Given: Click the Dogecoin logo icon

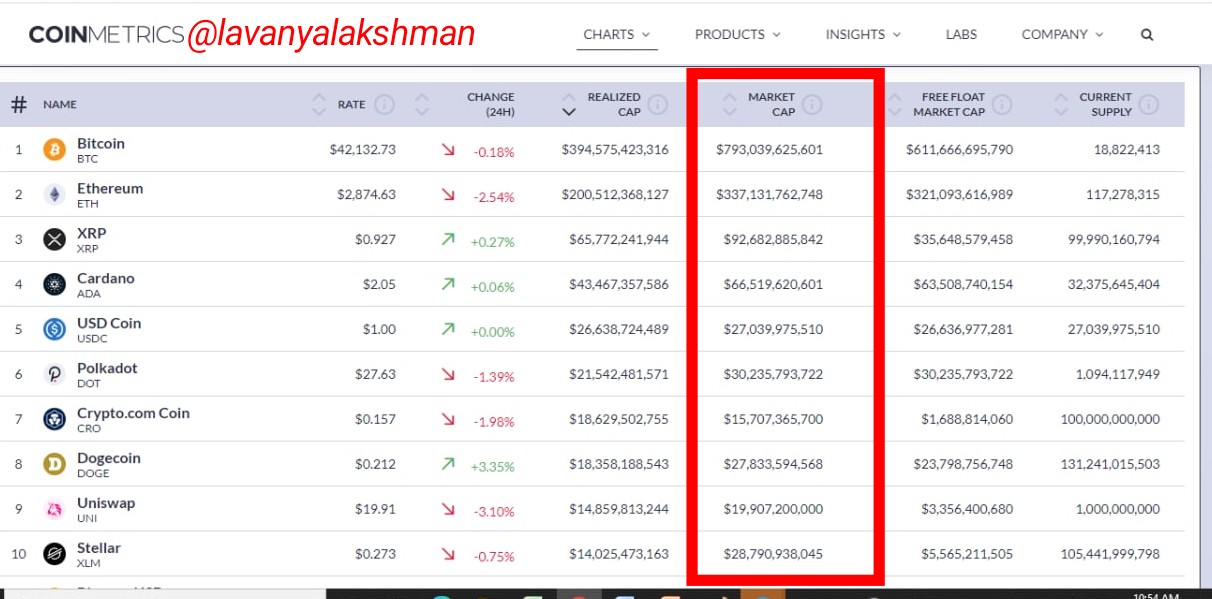Looking at the screenshot, I should tap(54, 465).
